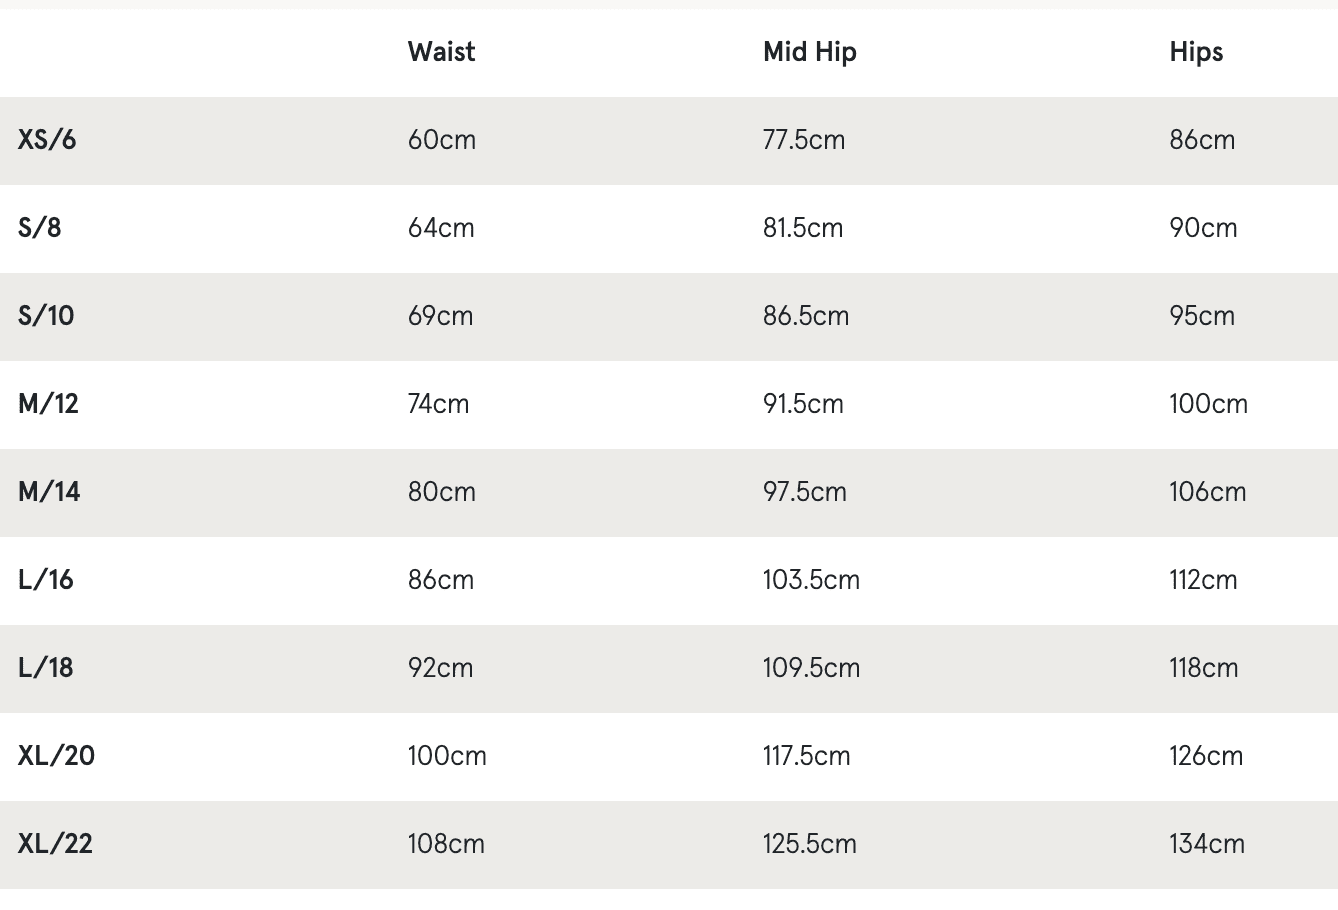Select the S/8 size row label

coord(40,228)
